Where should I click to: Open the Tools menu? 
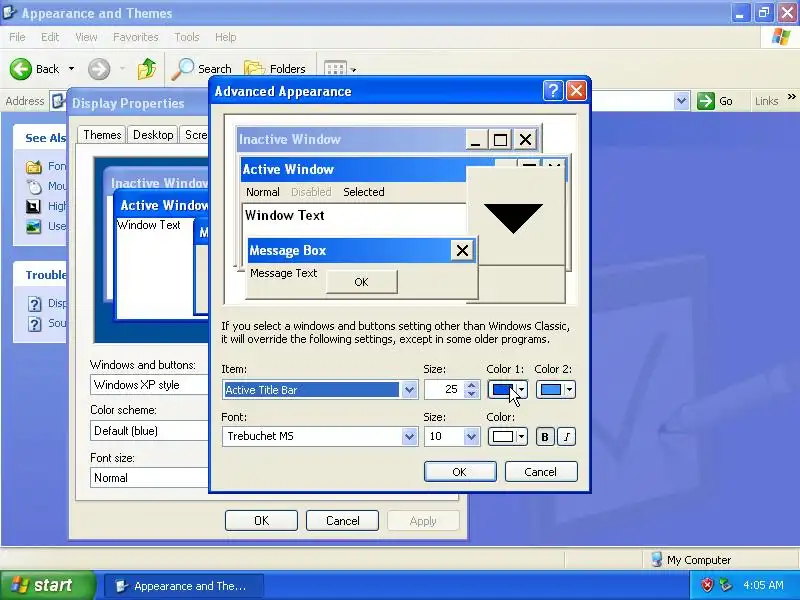point(187,37)
